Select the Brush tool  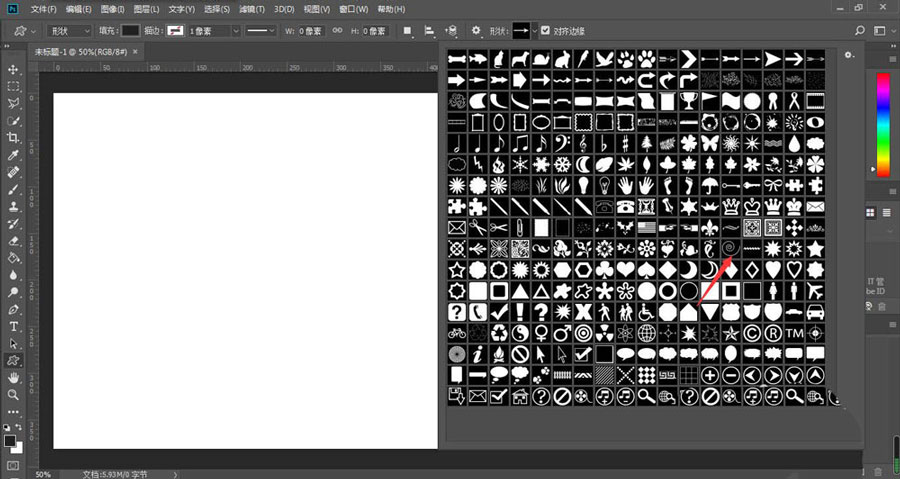pyautogui.click(x=13, y=189)
